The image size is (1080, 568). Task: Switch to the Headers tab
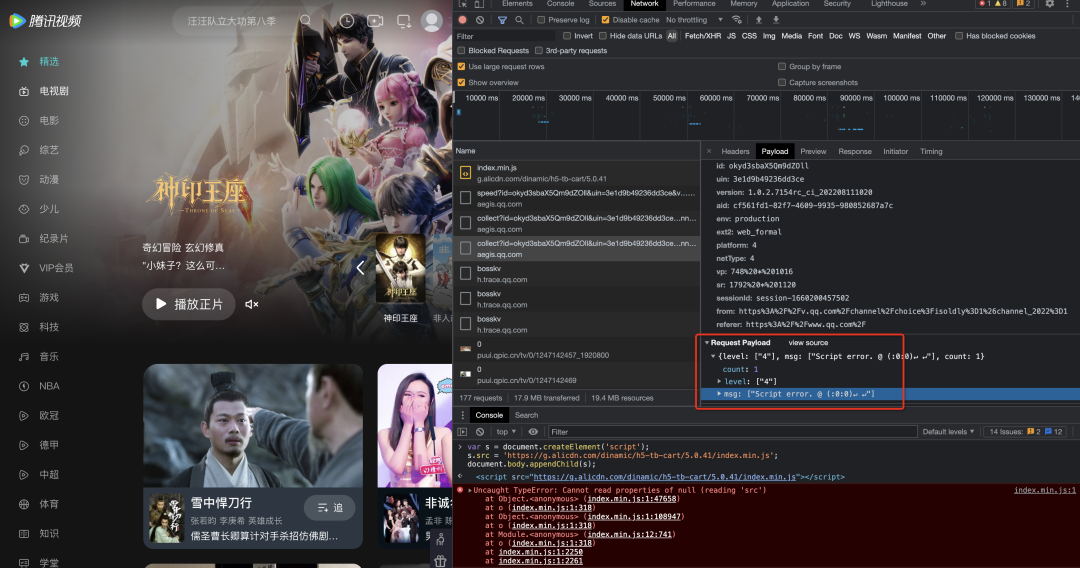pyautogui.click(x=735, y=151)
